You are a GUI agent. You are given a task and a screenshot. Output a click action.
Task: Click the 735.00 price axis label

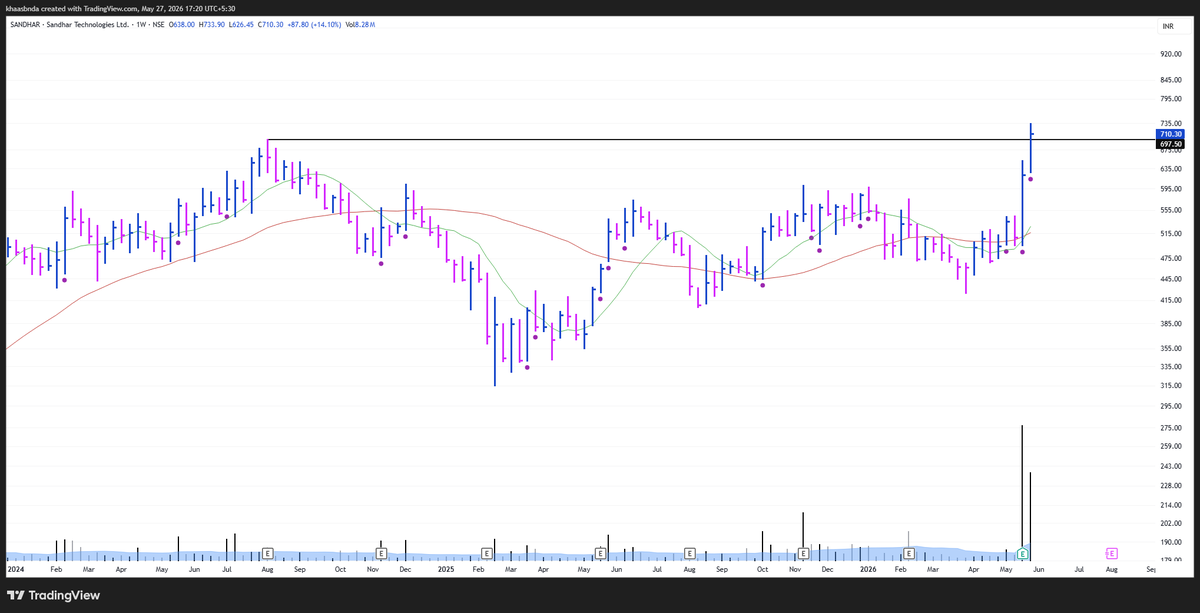point(1171,123)
